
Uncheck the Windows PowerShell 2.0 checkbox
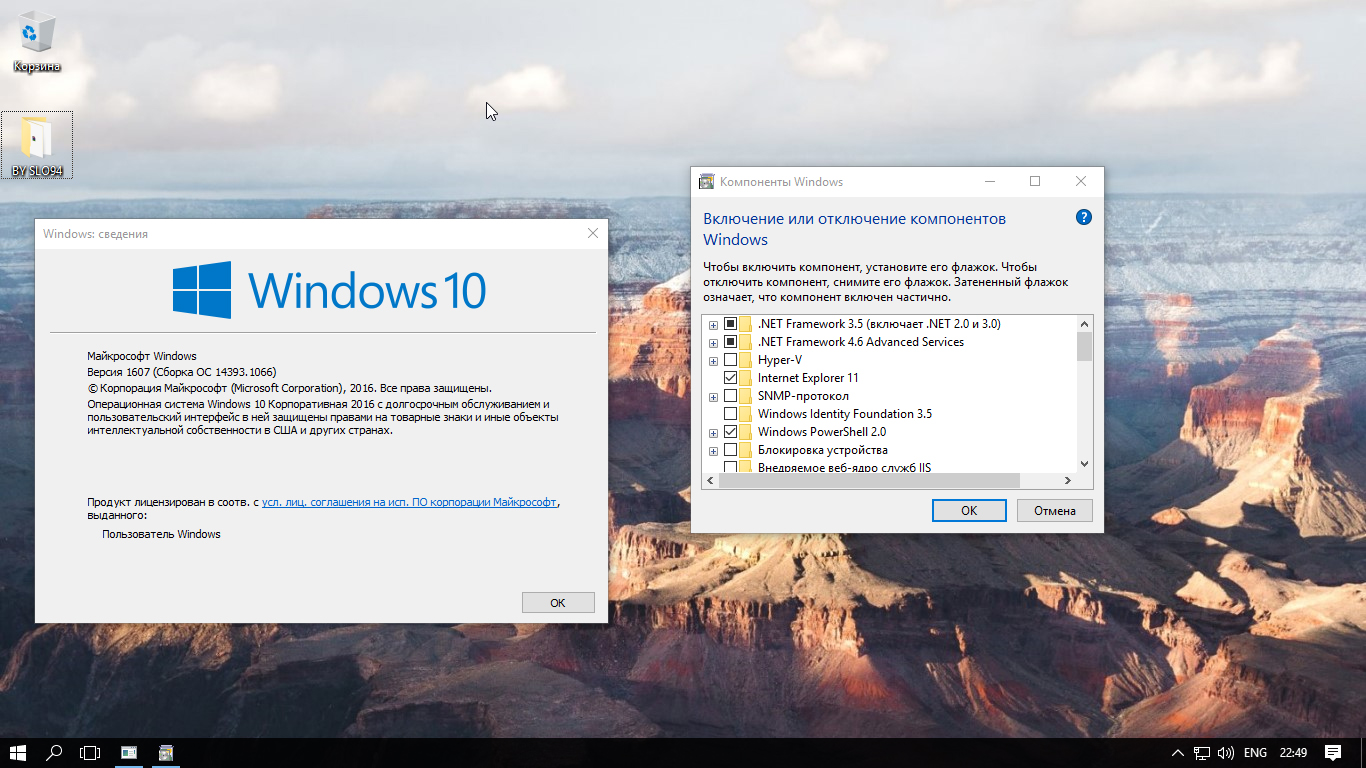point(730,432)
